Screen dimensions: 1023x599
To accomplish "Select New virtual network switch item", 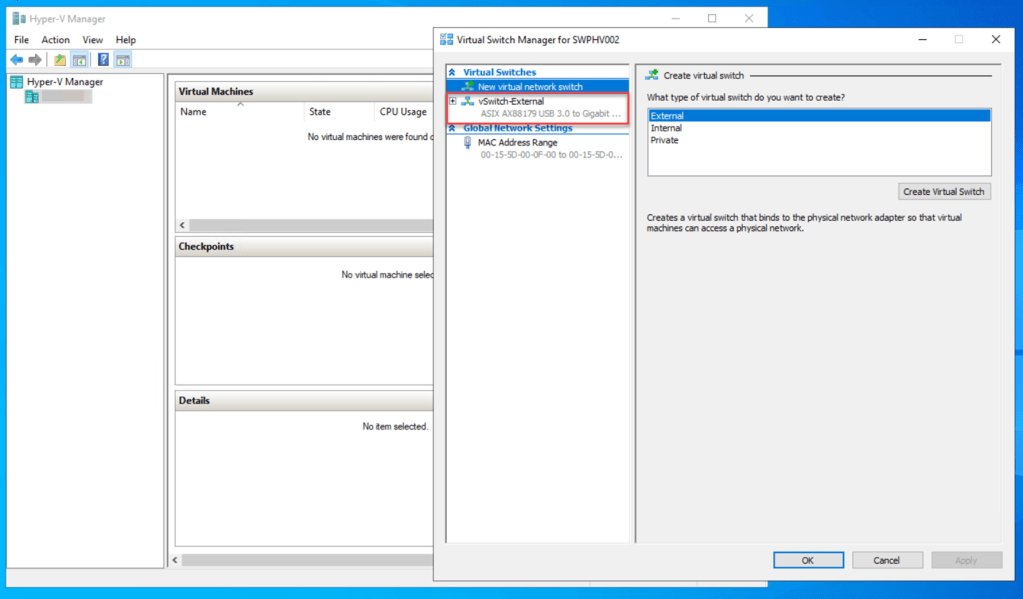I will [530, 87].
